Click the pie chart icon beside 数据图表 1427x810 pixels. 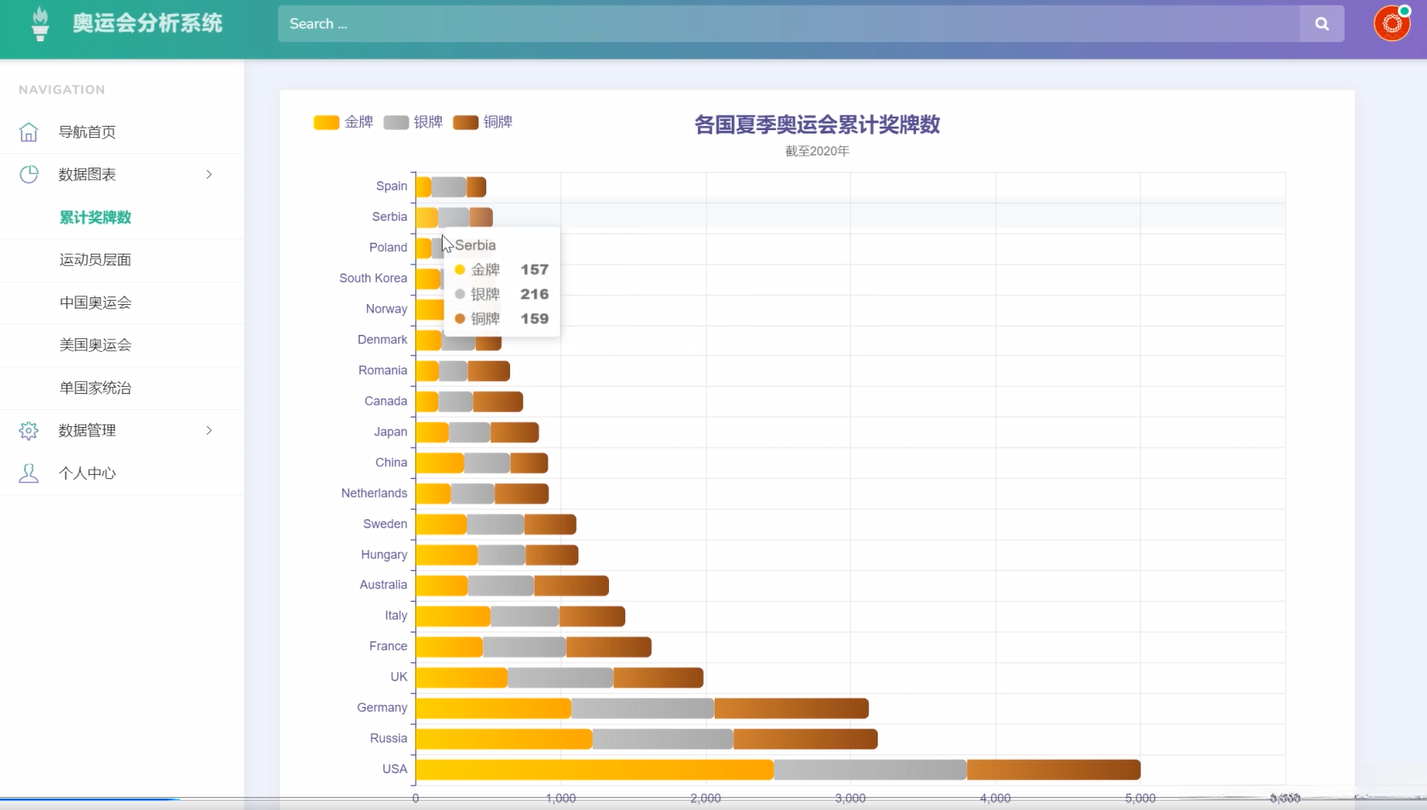(28, 174)
